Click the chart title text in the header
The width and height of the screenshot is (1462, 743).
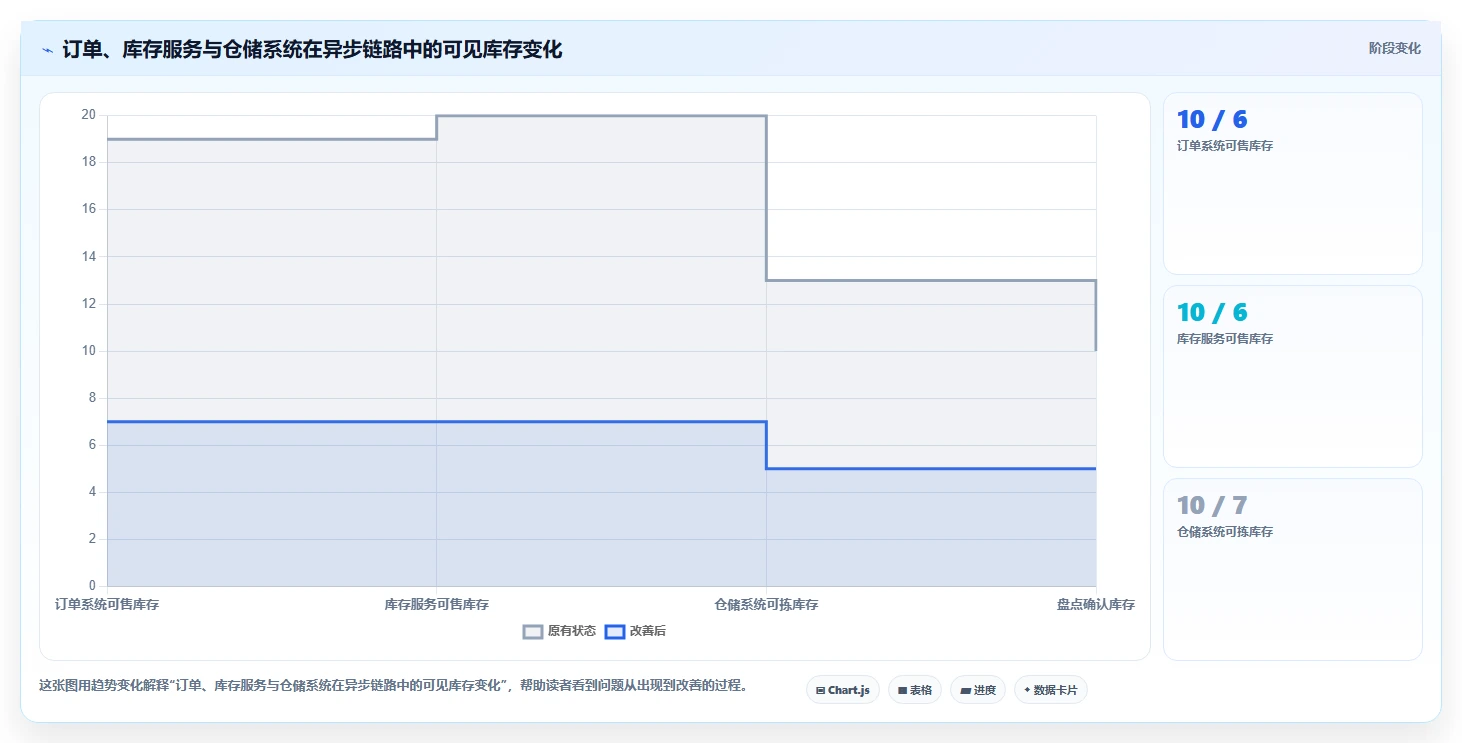point(312,50)
